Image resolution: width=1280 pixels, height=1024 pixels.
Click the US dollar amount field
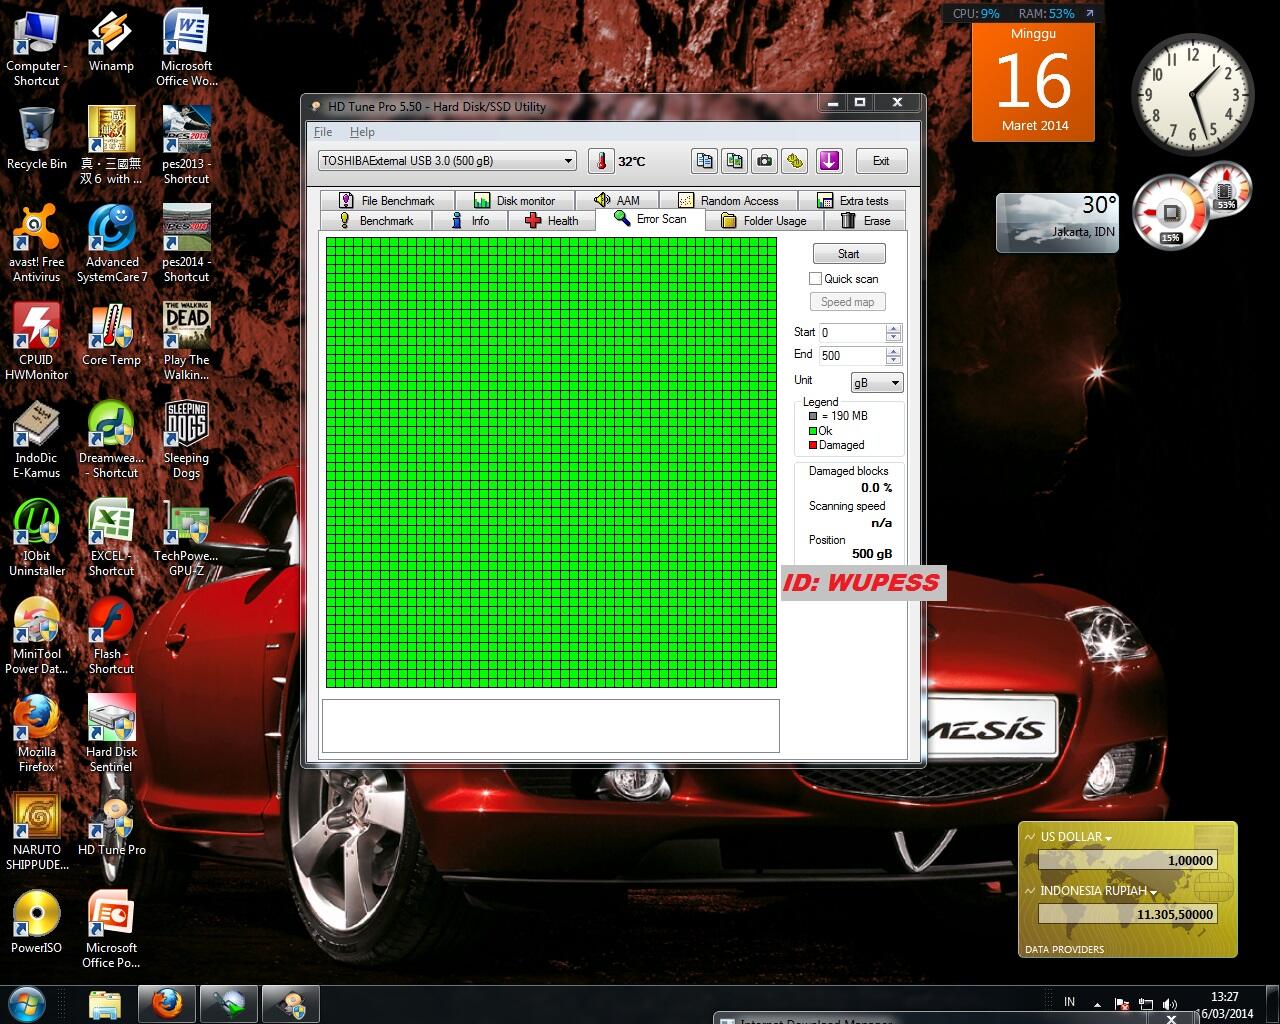click(x=1127, y=860)
